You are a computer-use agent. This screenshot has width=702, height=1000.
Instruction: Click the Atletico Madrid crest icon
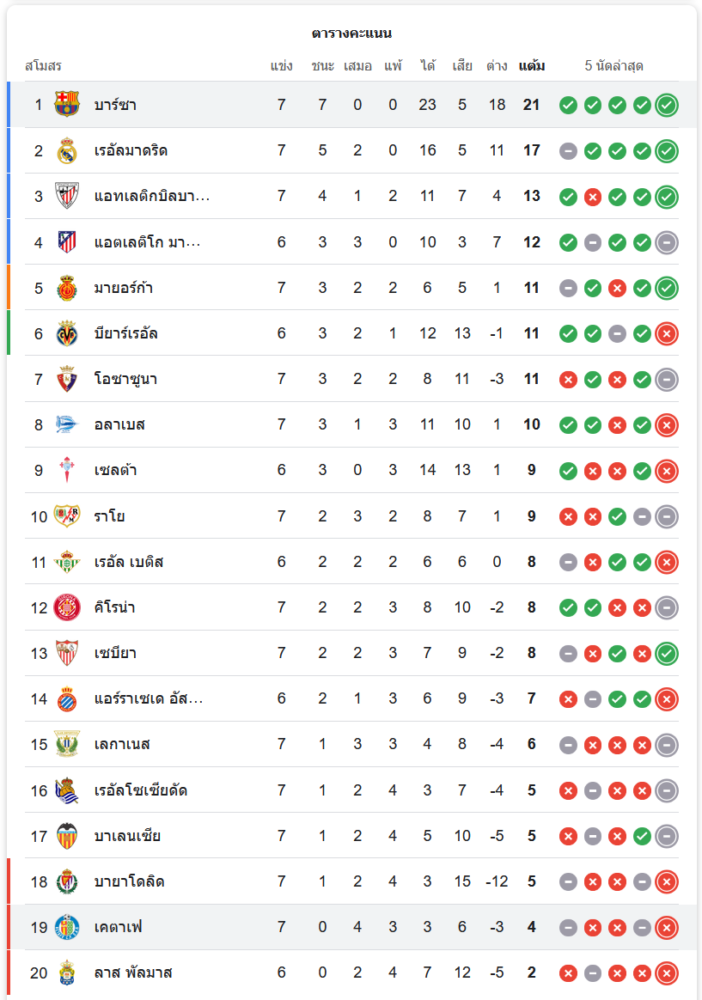click(x=67, y=242)
